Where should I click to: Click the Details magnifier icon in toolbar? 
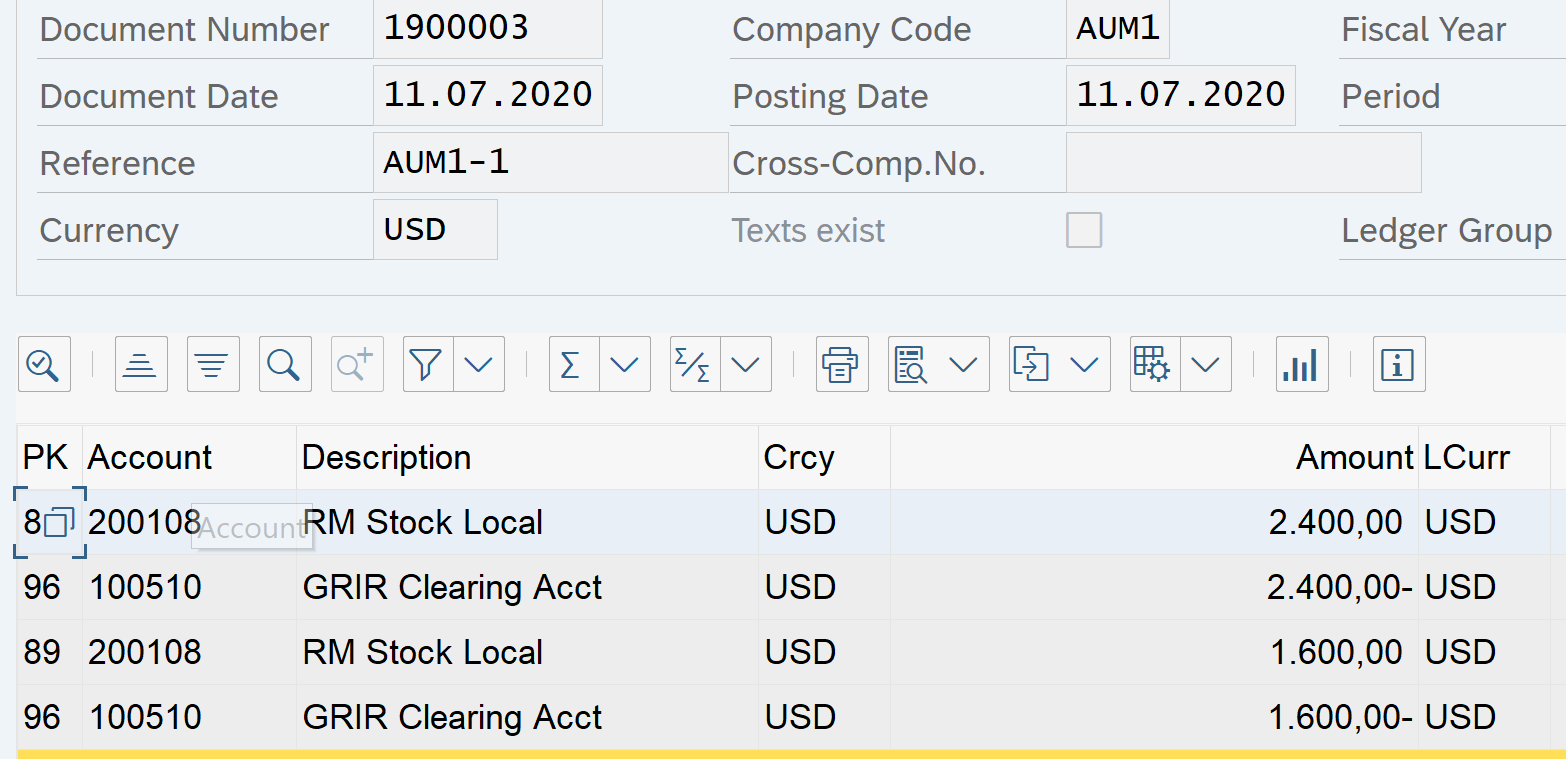click(x=43, y=365)
